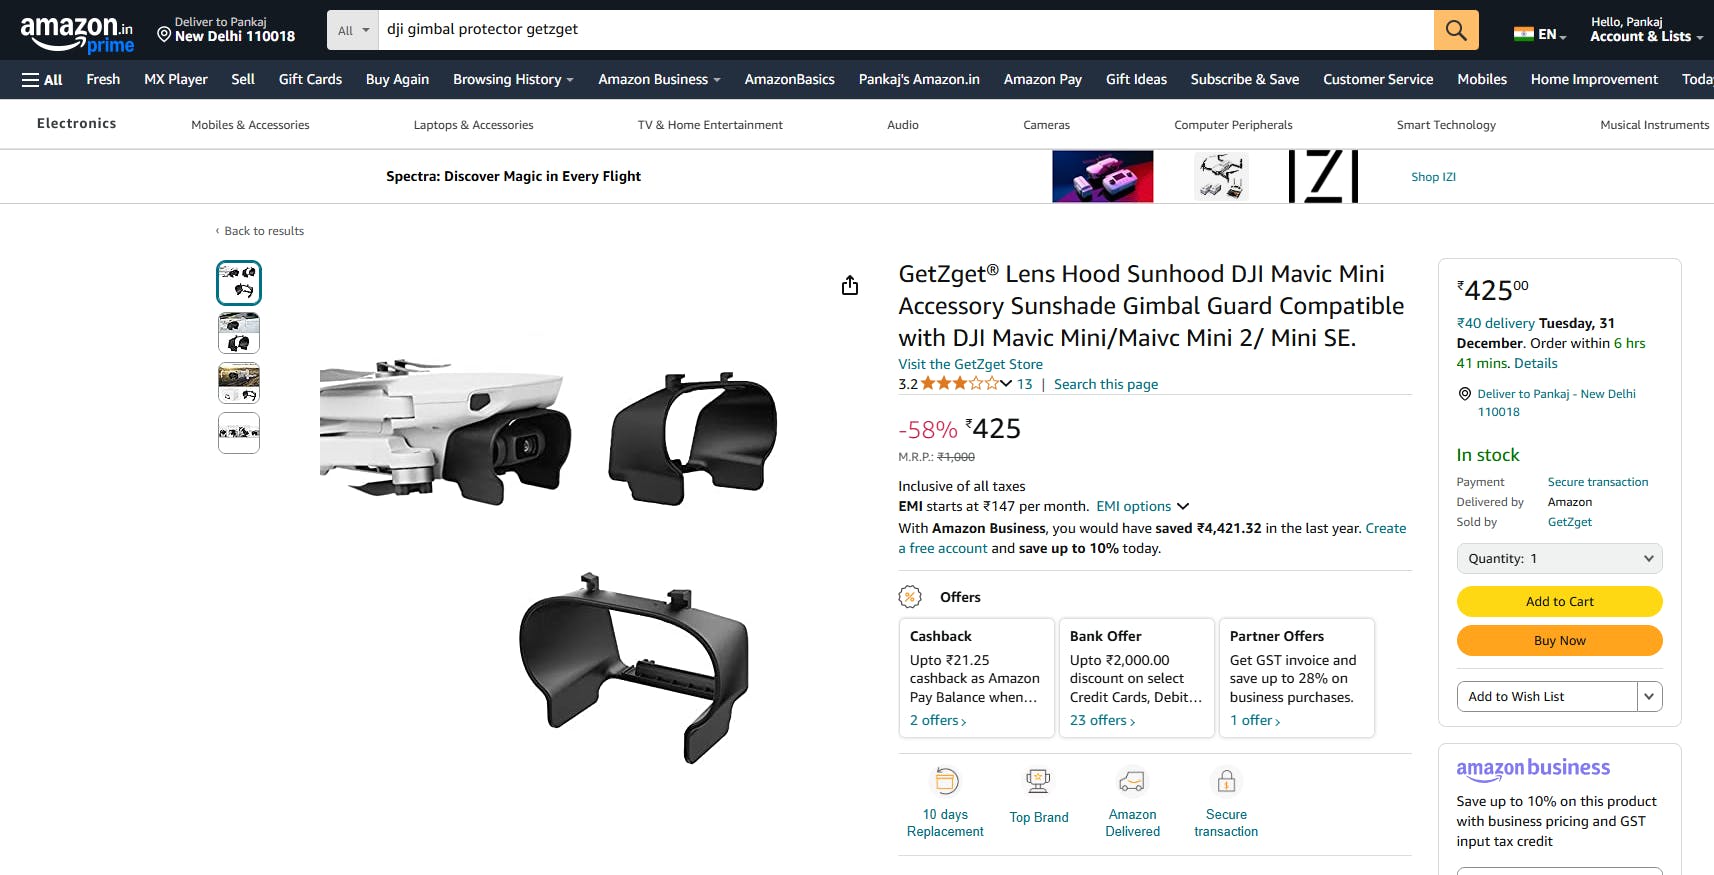Image resolution: width=1714 pixels, height=875 pixels.
Task: Click the share icon above product image
Action: click(x=850, y=286)
